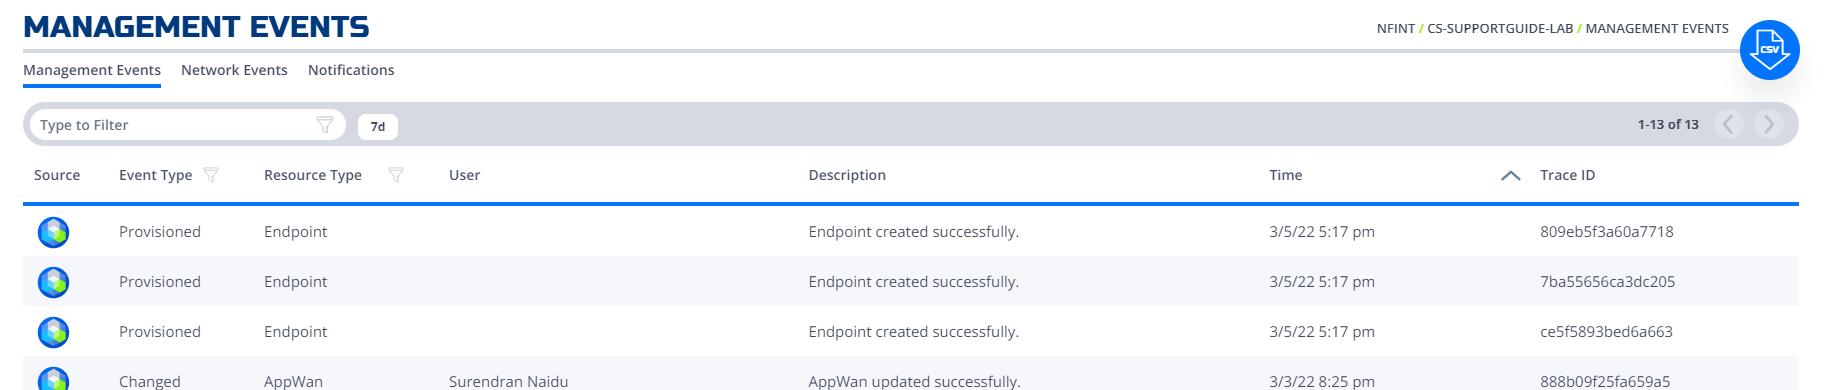
Task: Go to next page of events
Action: click(1768, 124)
